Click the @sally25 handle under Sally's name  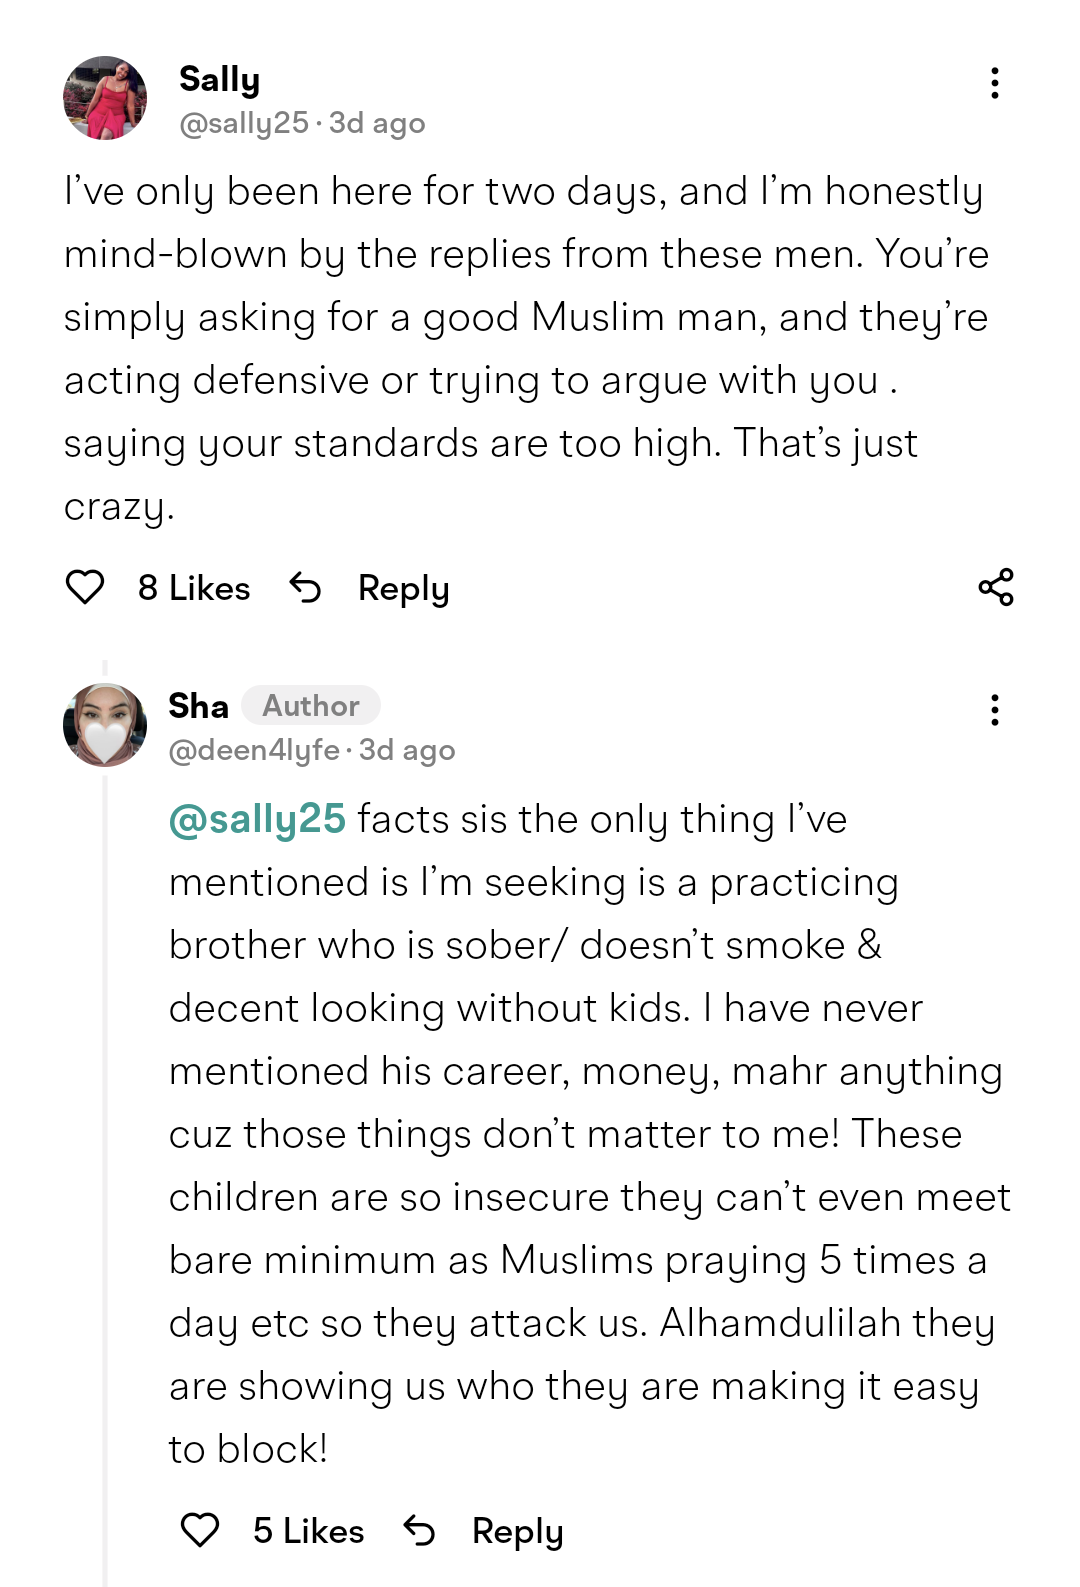[x=244, y=123]
